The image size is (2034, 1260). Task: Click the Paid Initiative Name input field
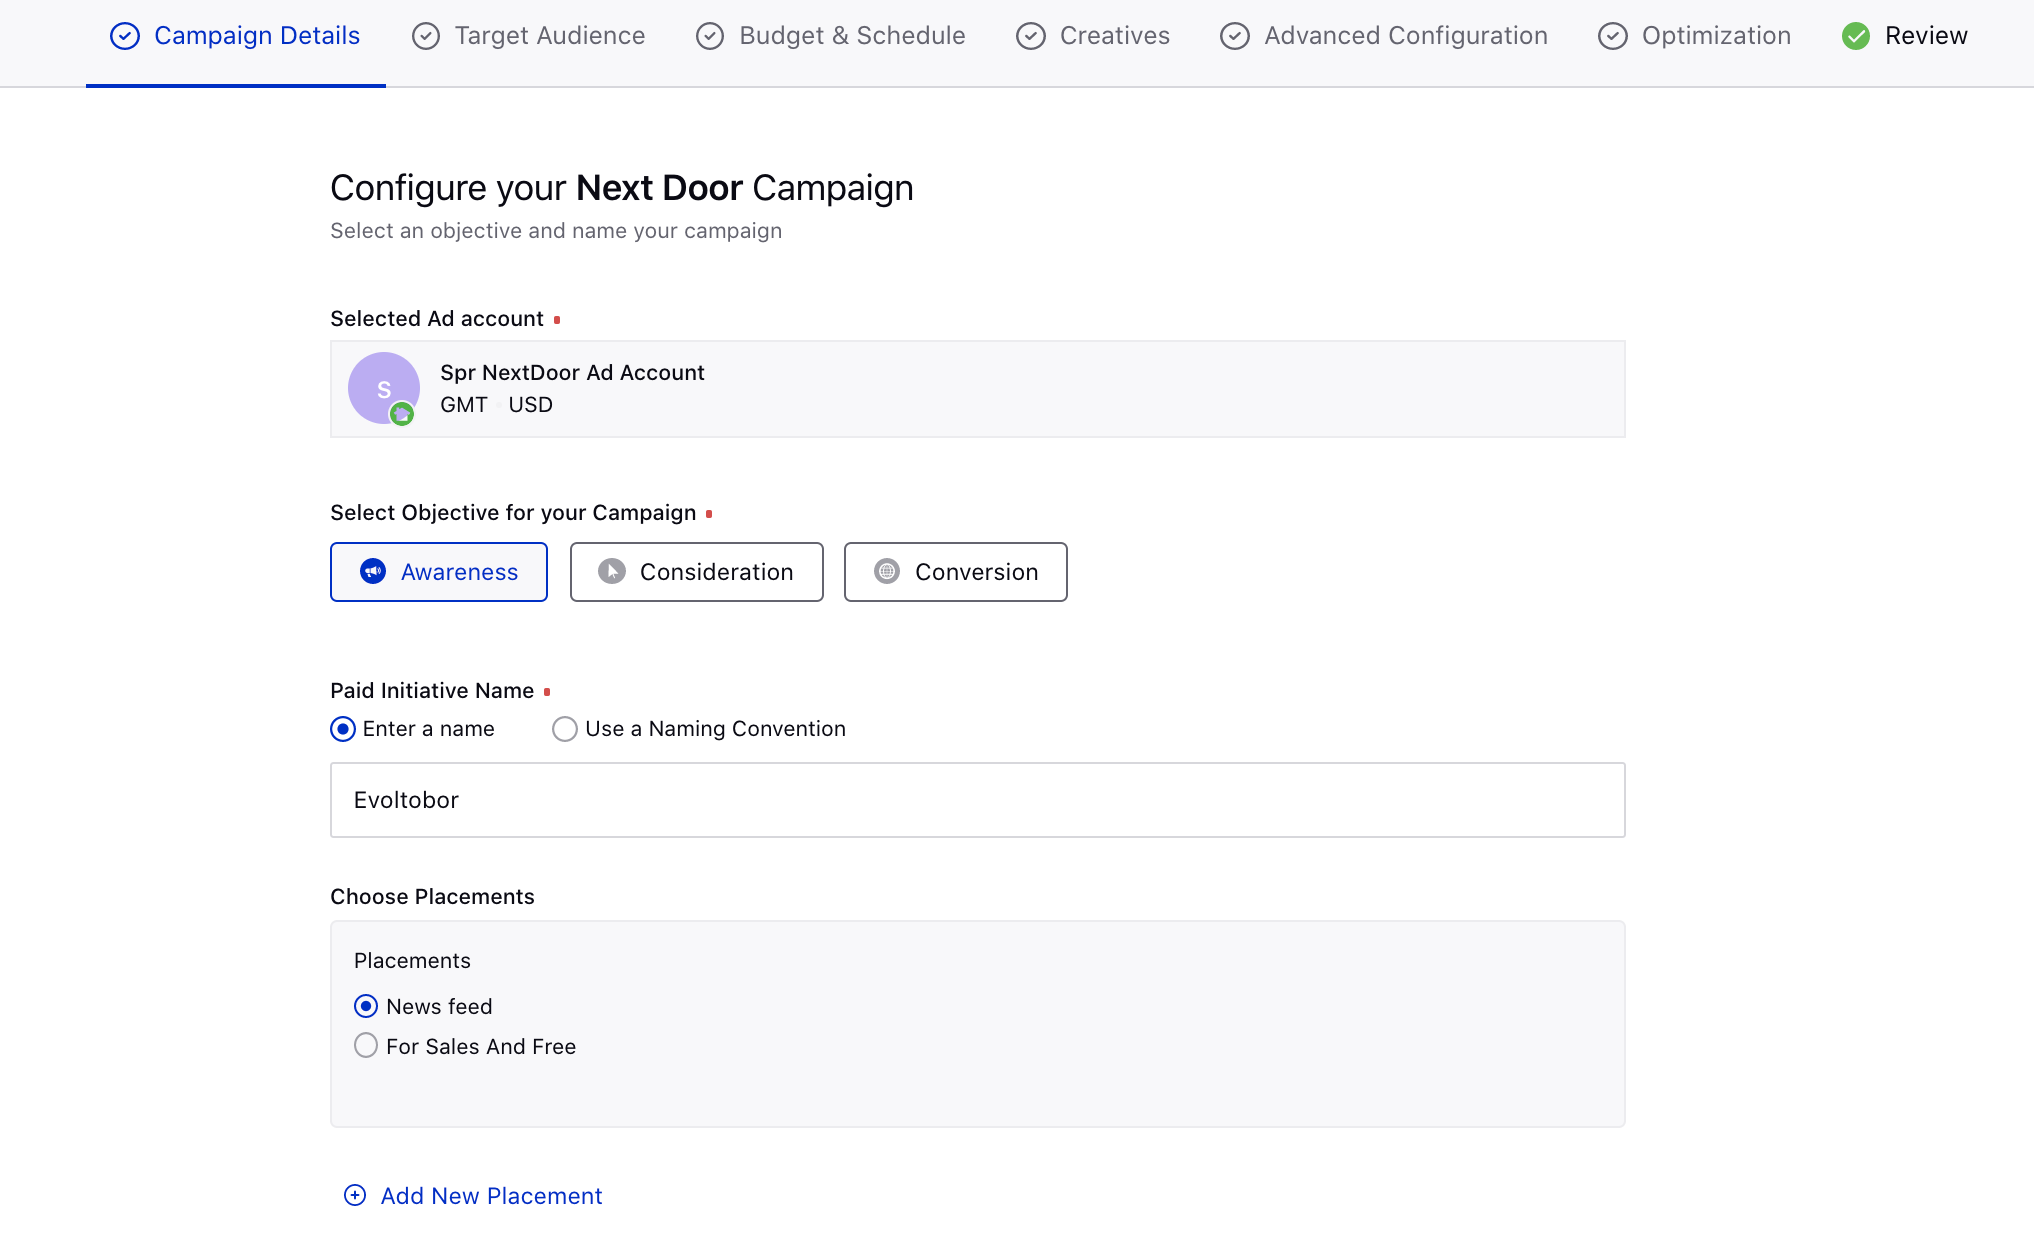point(978,800)
